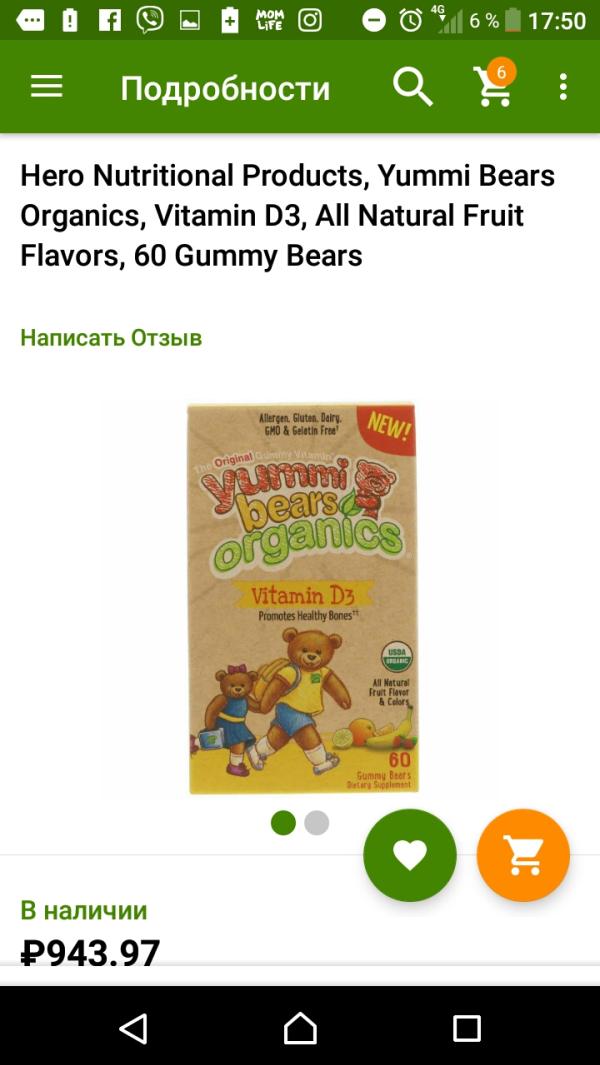Tap the Android back navigation button
Image resolution: width=600 pixels, height=1065 pixels.
point(133,1028)
